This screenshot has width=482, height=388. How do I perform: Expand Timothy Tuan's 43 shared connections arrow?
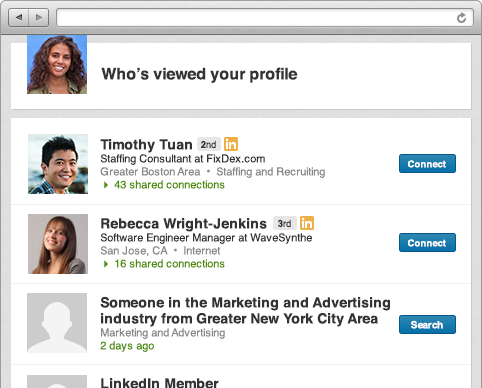106,185
